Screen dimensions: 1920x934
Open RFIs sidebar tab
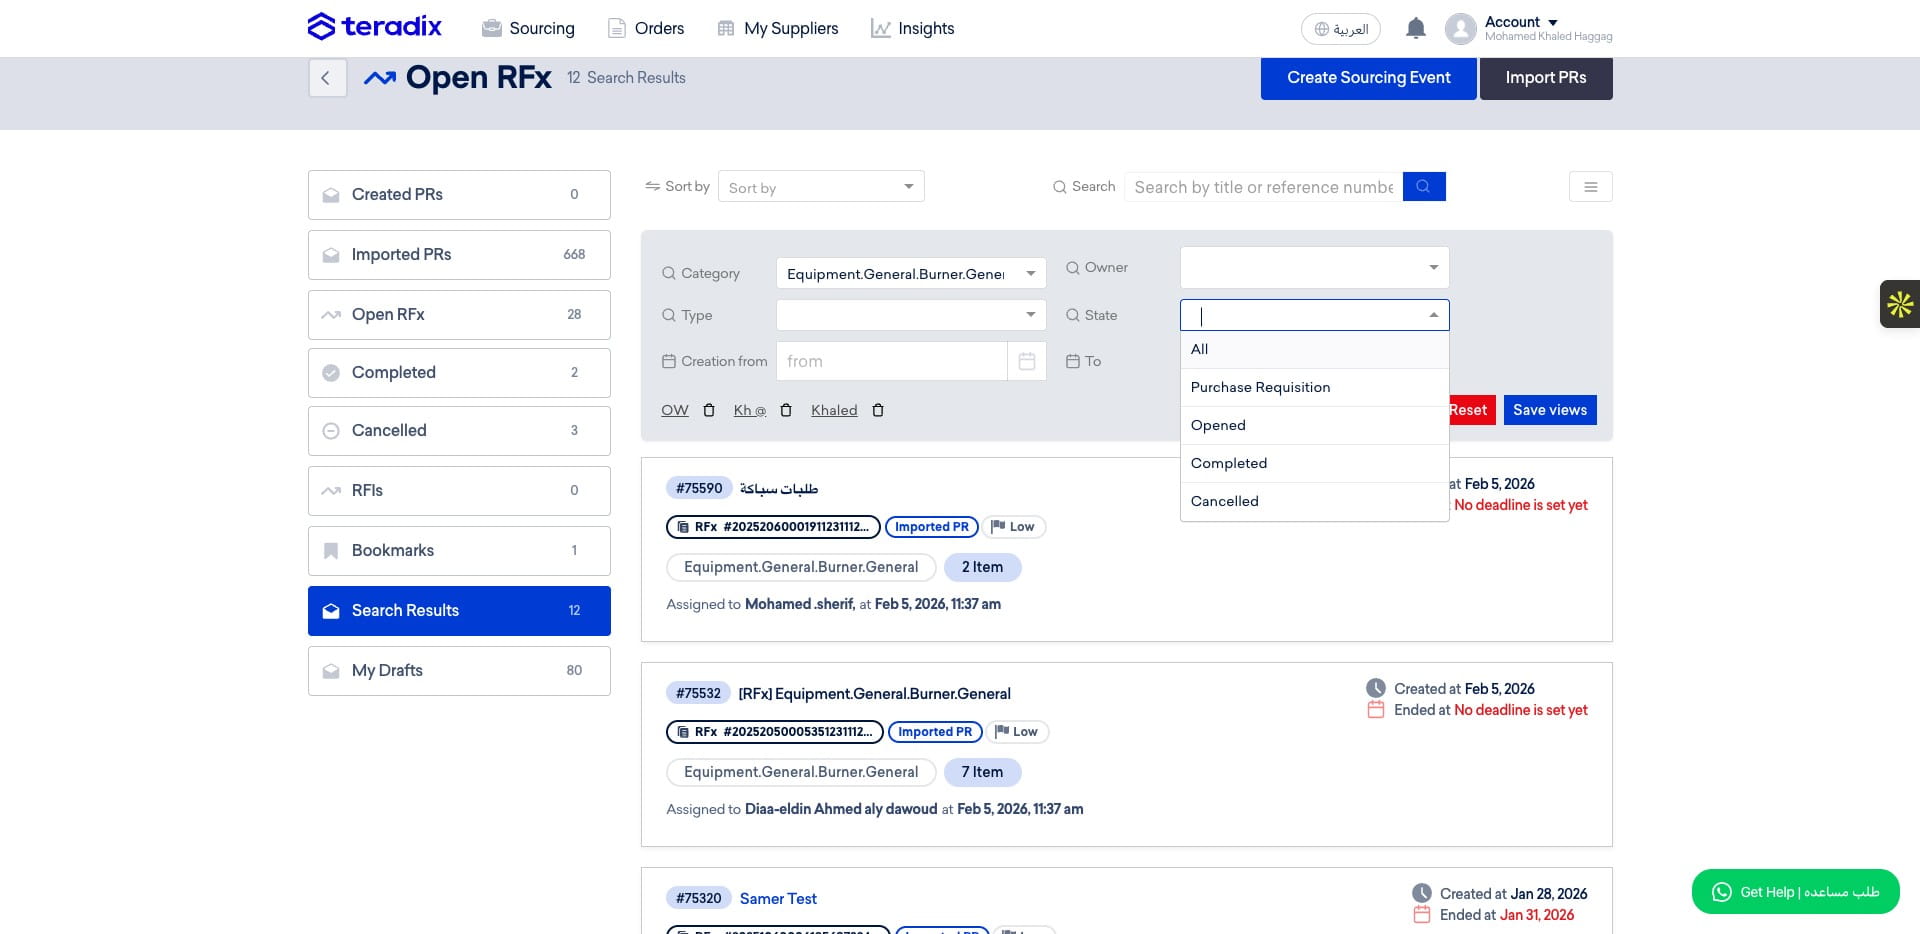point(459,491)
